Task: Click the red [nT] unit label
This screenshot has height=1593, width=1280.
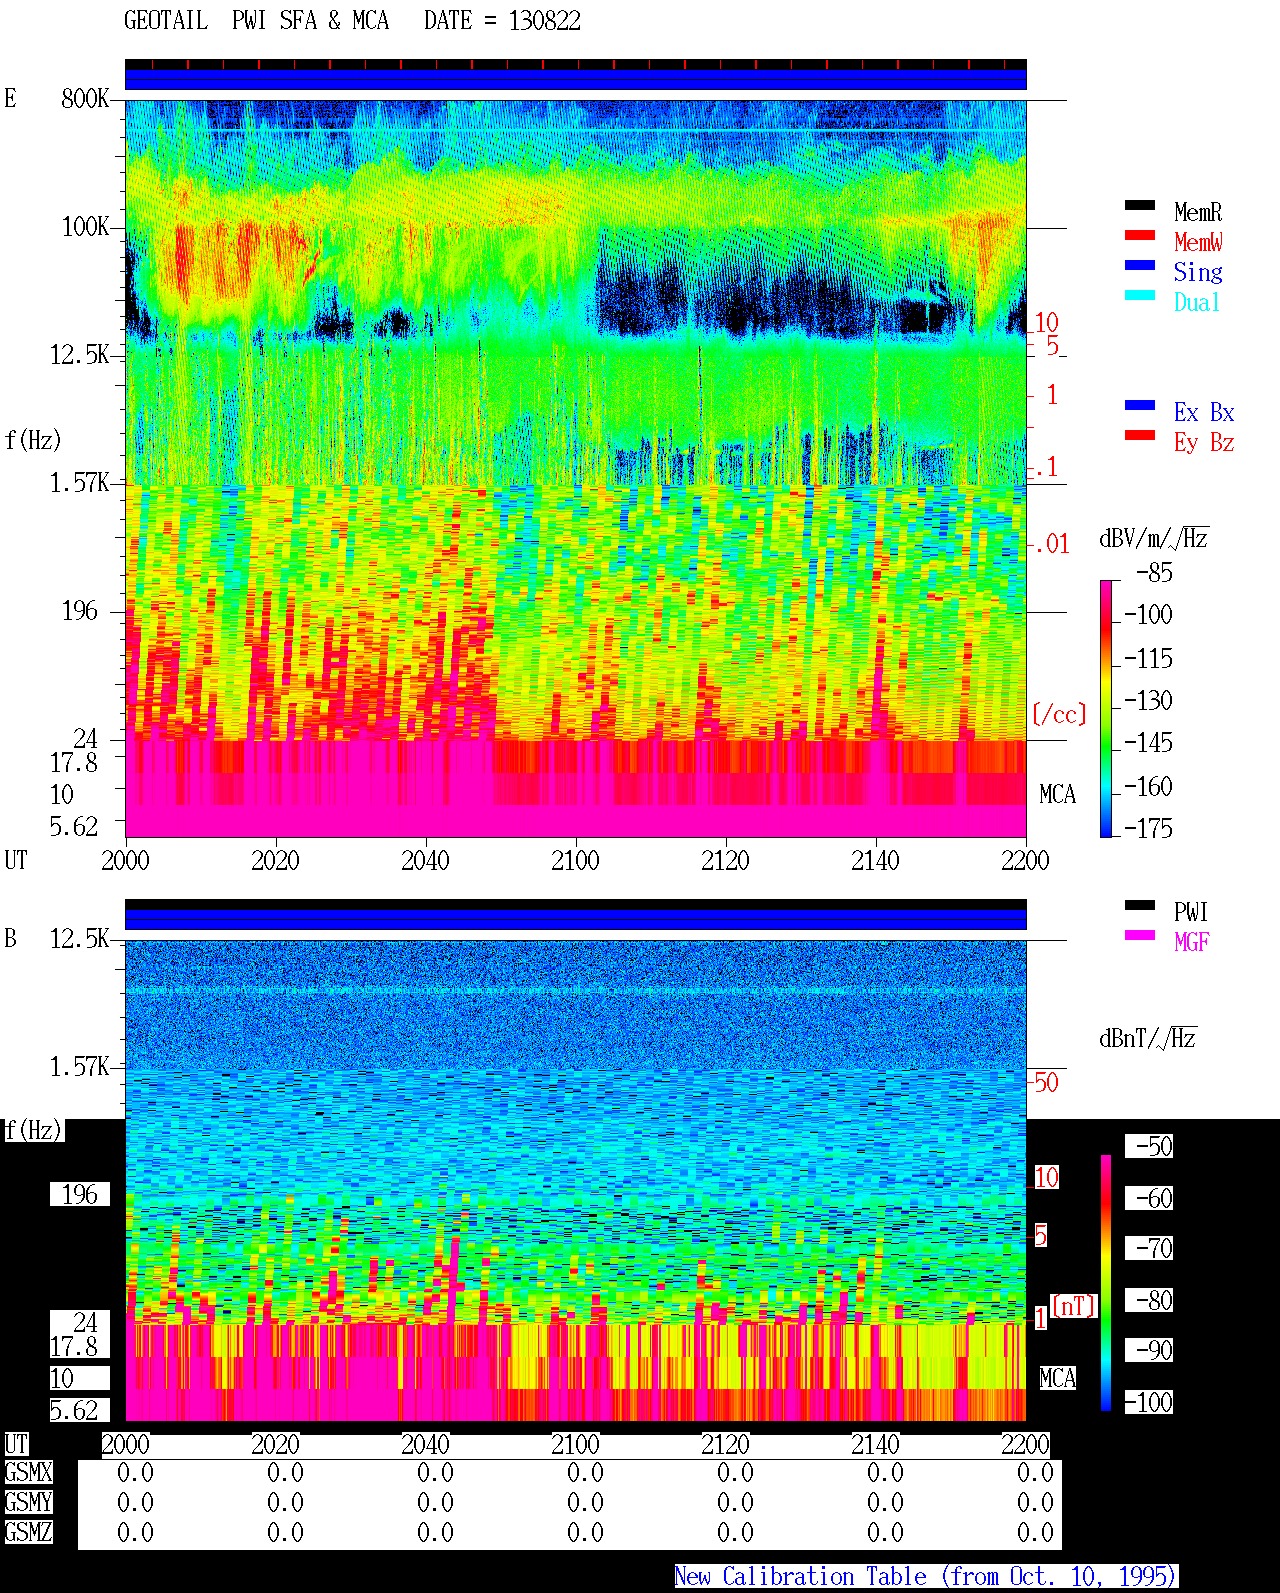Action: (1074, 1306)
